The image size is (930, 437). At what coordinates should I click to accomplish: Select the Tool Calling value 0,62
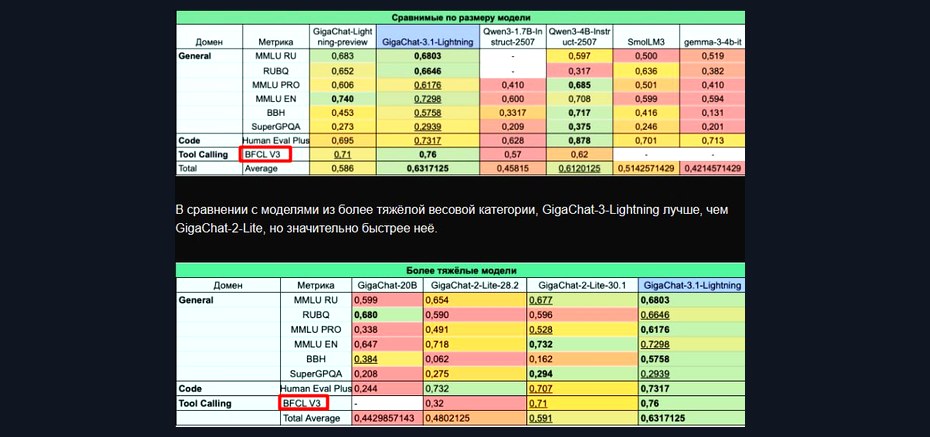pos(579,155)
